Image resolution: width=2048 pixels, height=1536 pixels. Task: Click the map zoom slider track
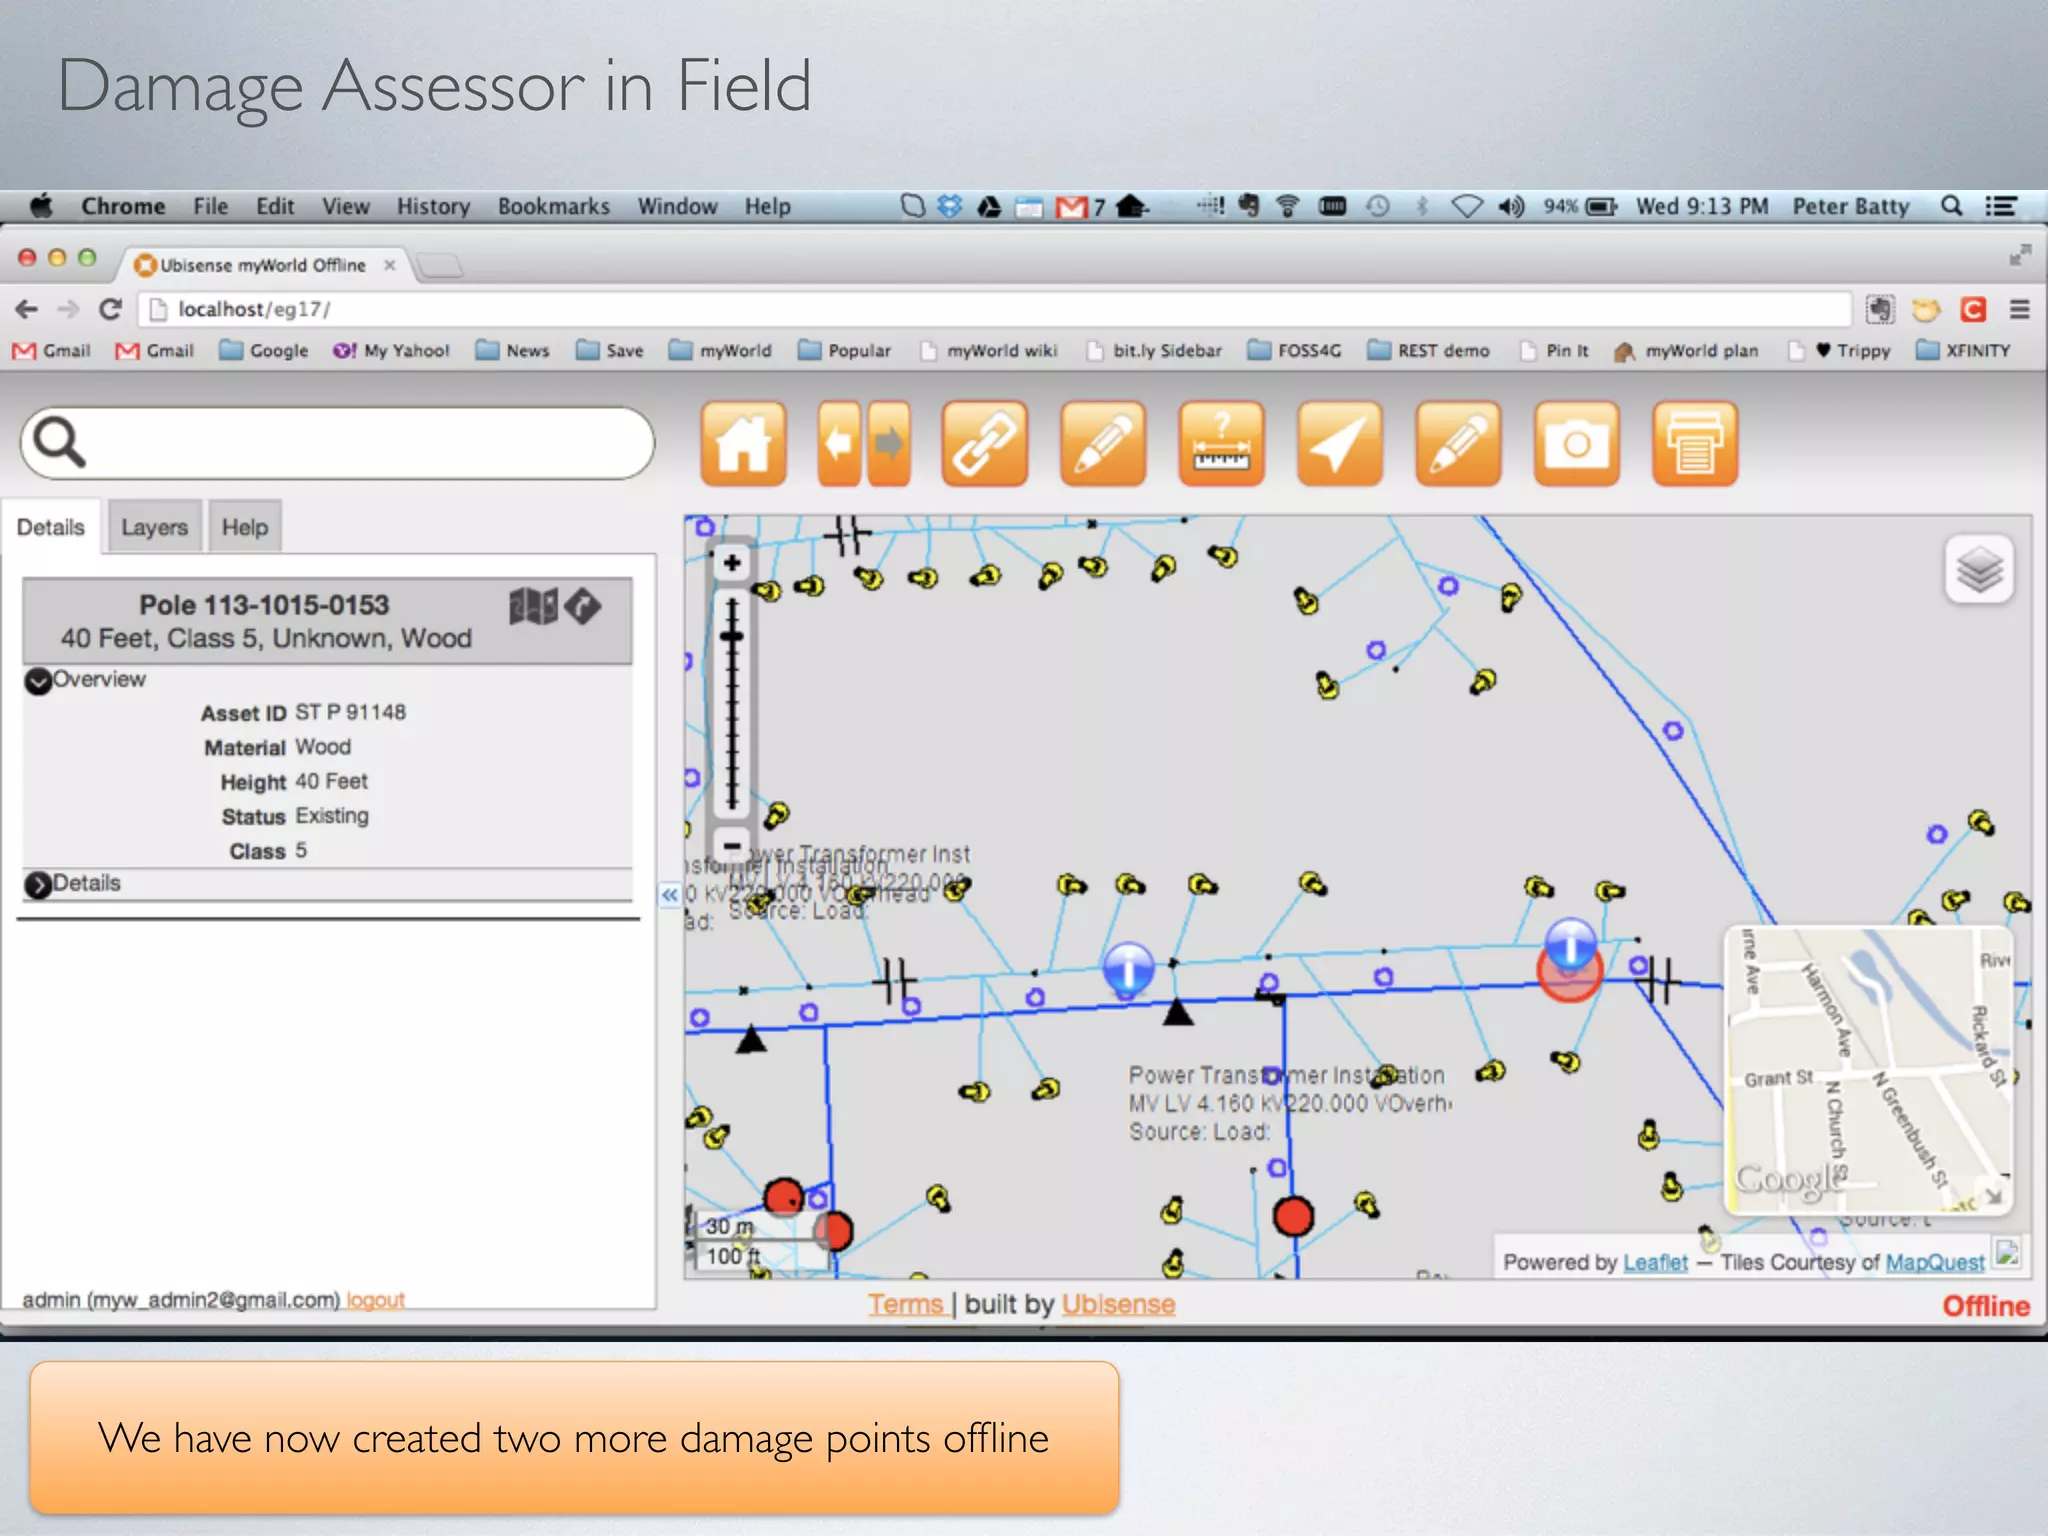click(x=732, y=704)
